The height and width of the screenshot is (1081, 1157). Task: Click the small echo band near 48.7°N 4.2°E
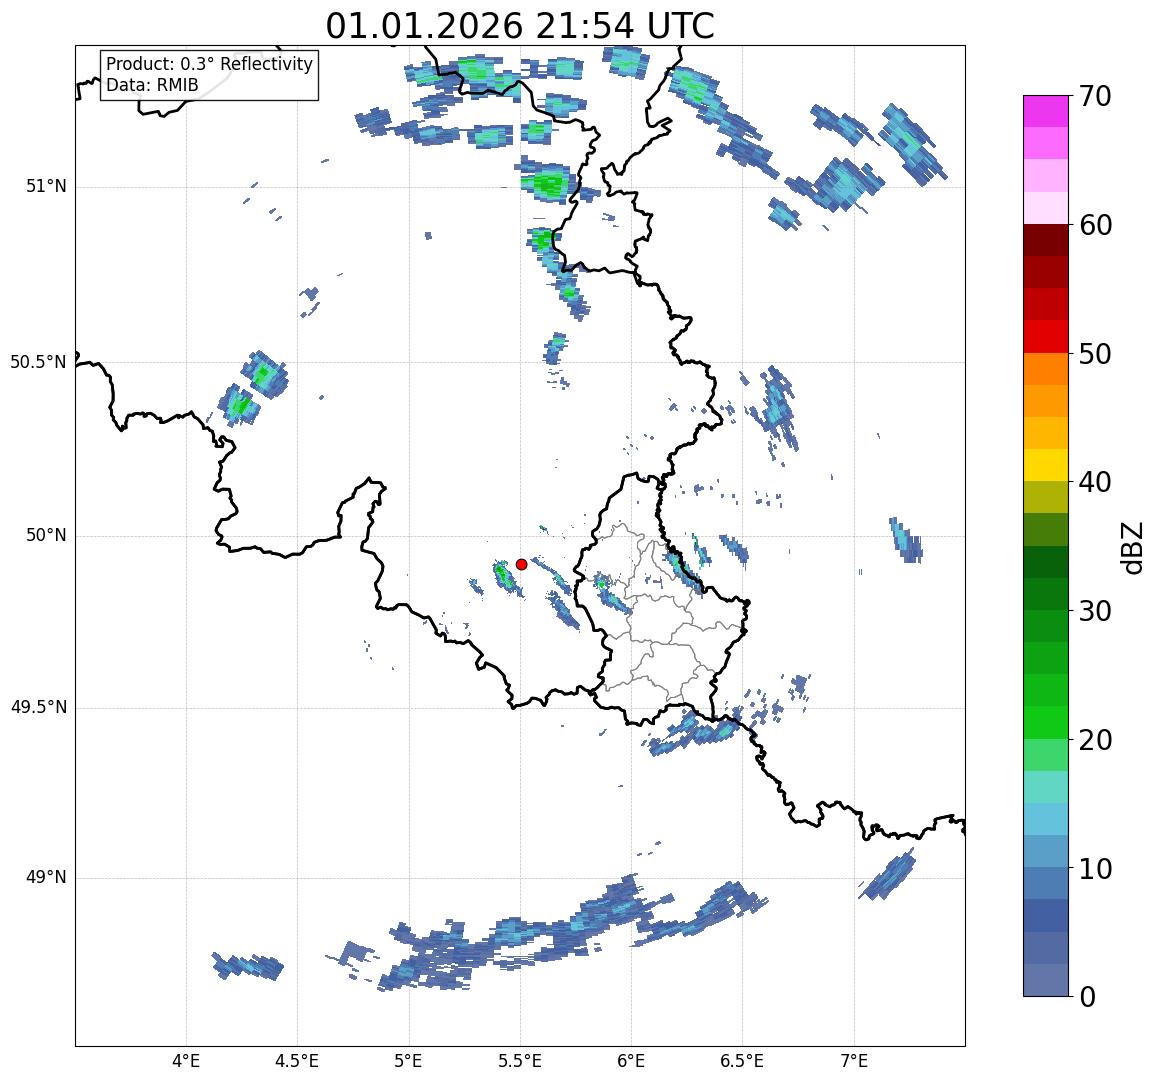click(248, 966)
